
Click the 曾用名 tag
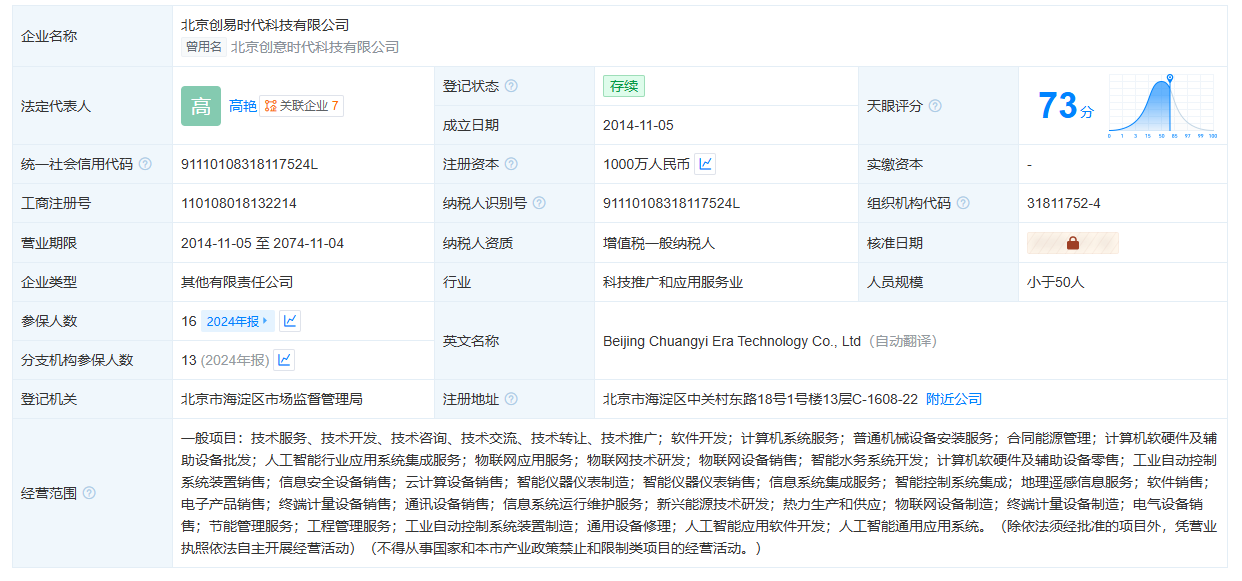tap(203, 47)
